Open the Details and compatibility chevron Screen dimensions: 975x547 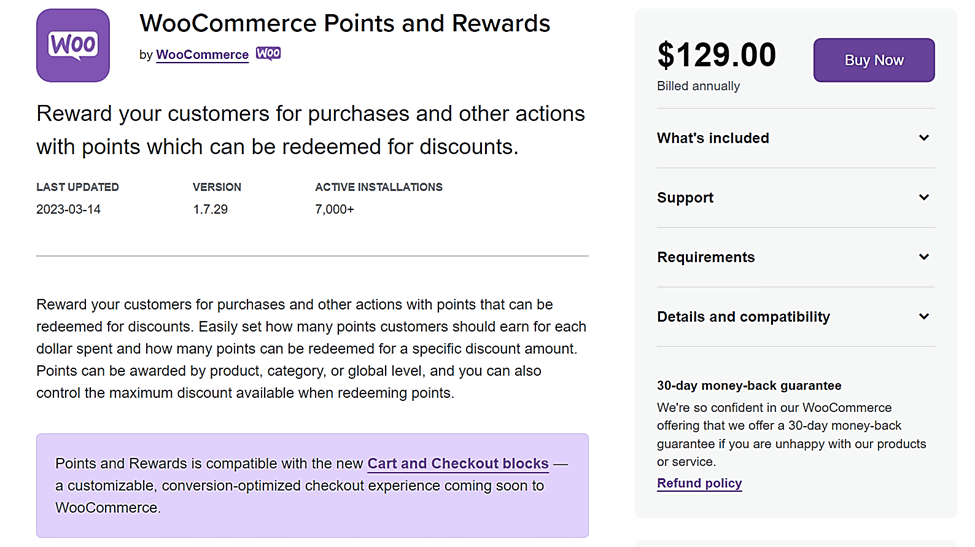pos(924,316)
